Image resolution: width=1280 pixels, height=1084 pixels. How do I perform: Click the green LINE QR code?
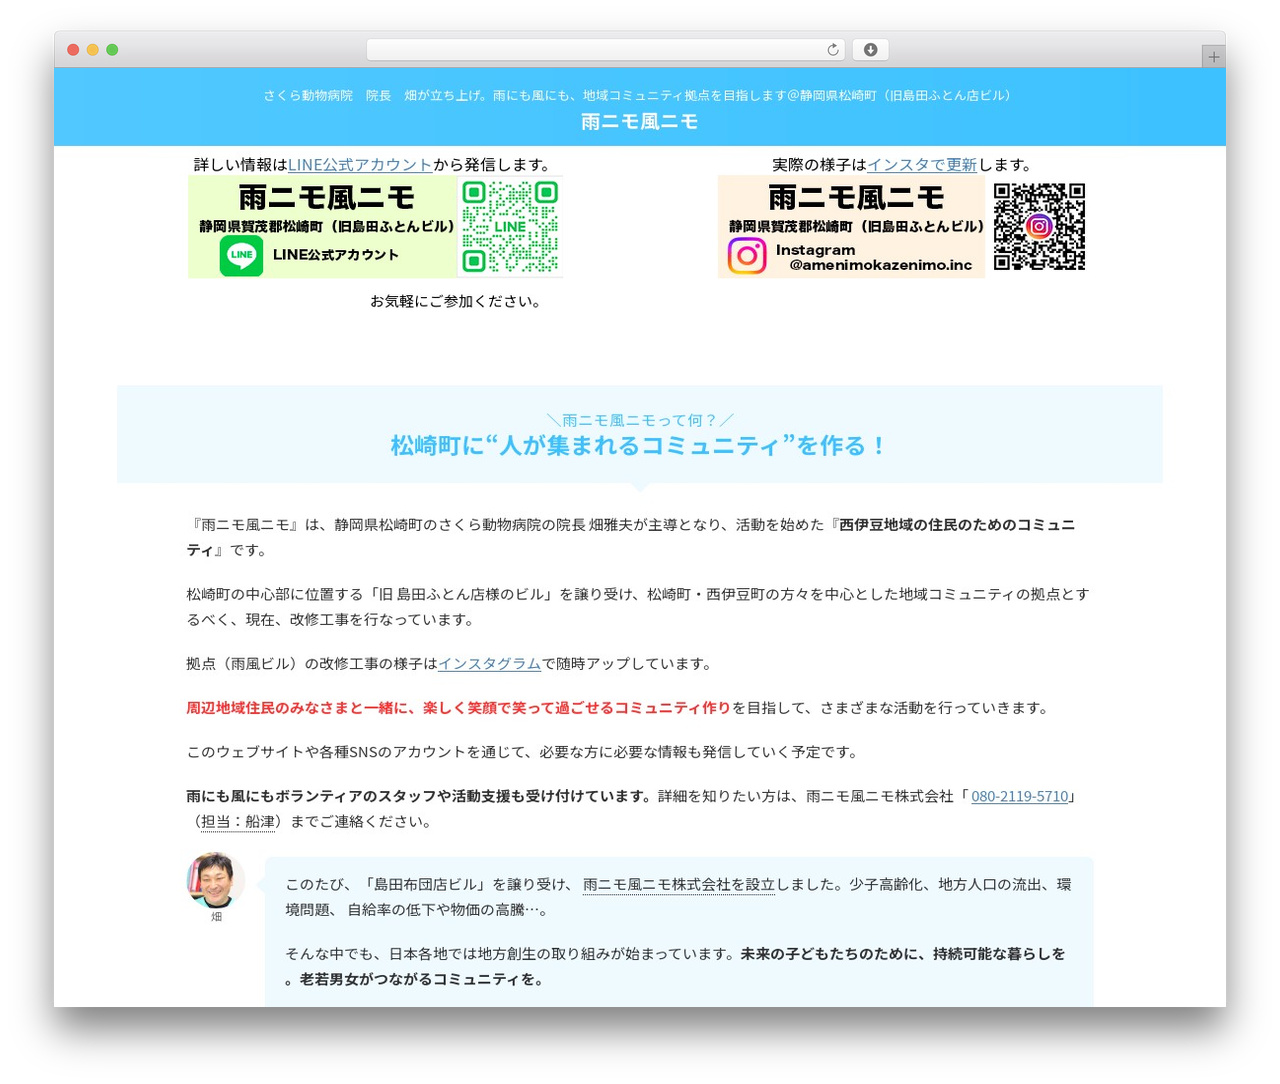510,227
